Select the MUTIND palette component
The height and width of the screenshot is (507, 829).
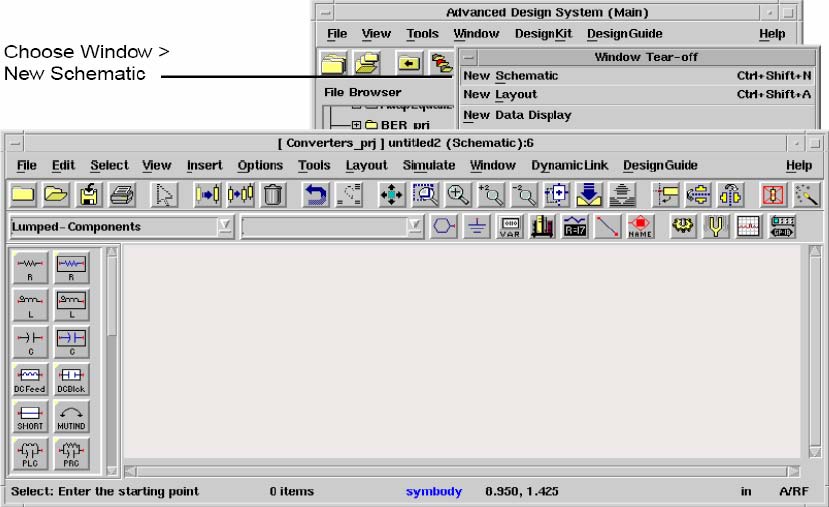coord(71,416)
